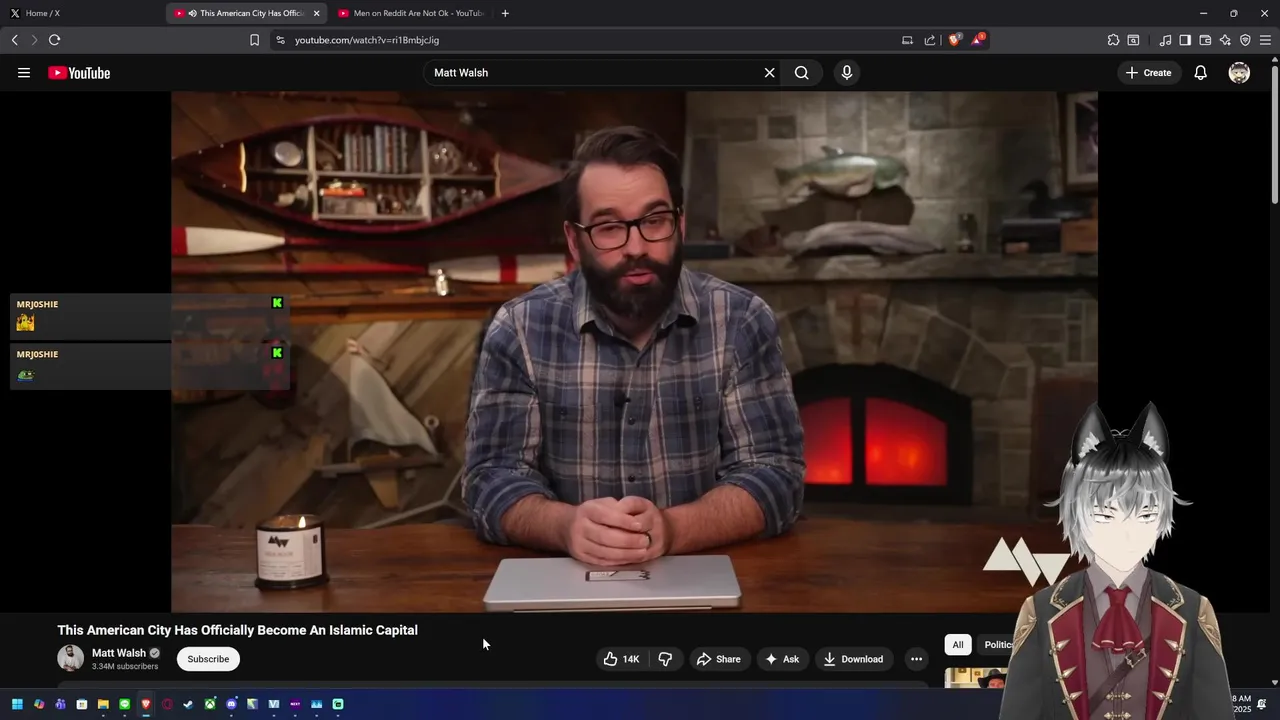Reload the current page

[x=54, y=40]
